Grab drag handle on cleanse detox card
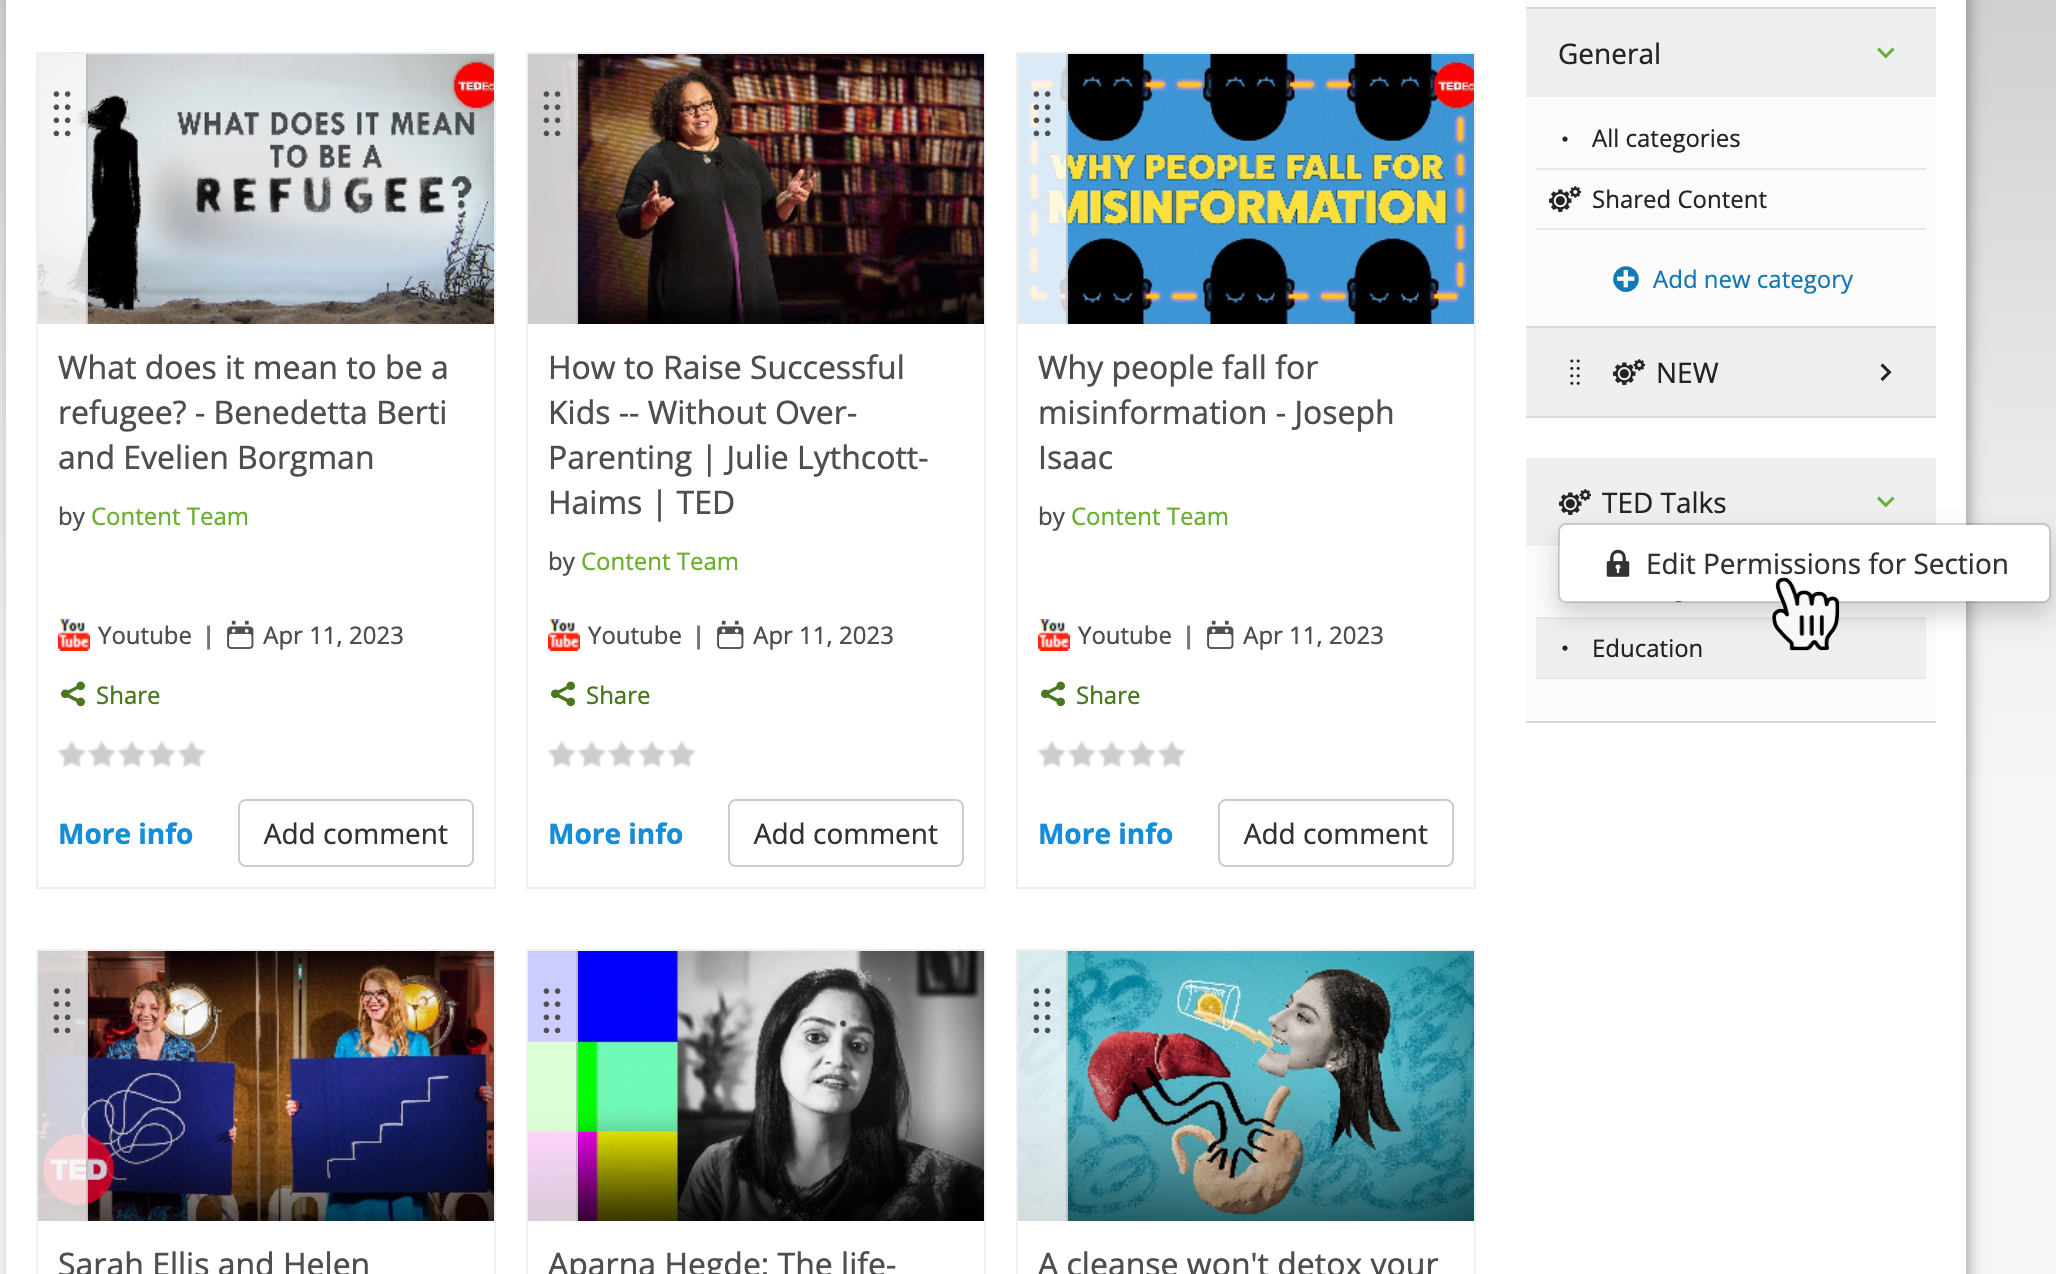The height and width of the screenshot is (1274, 2056). click(x=1042, y=1010)
